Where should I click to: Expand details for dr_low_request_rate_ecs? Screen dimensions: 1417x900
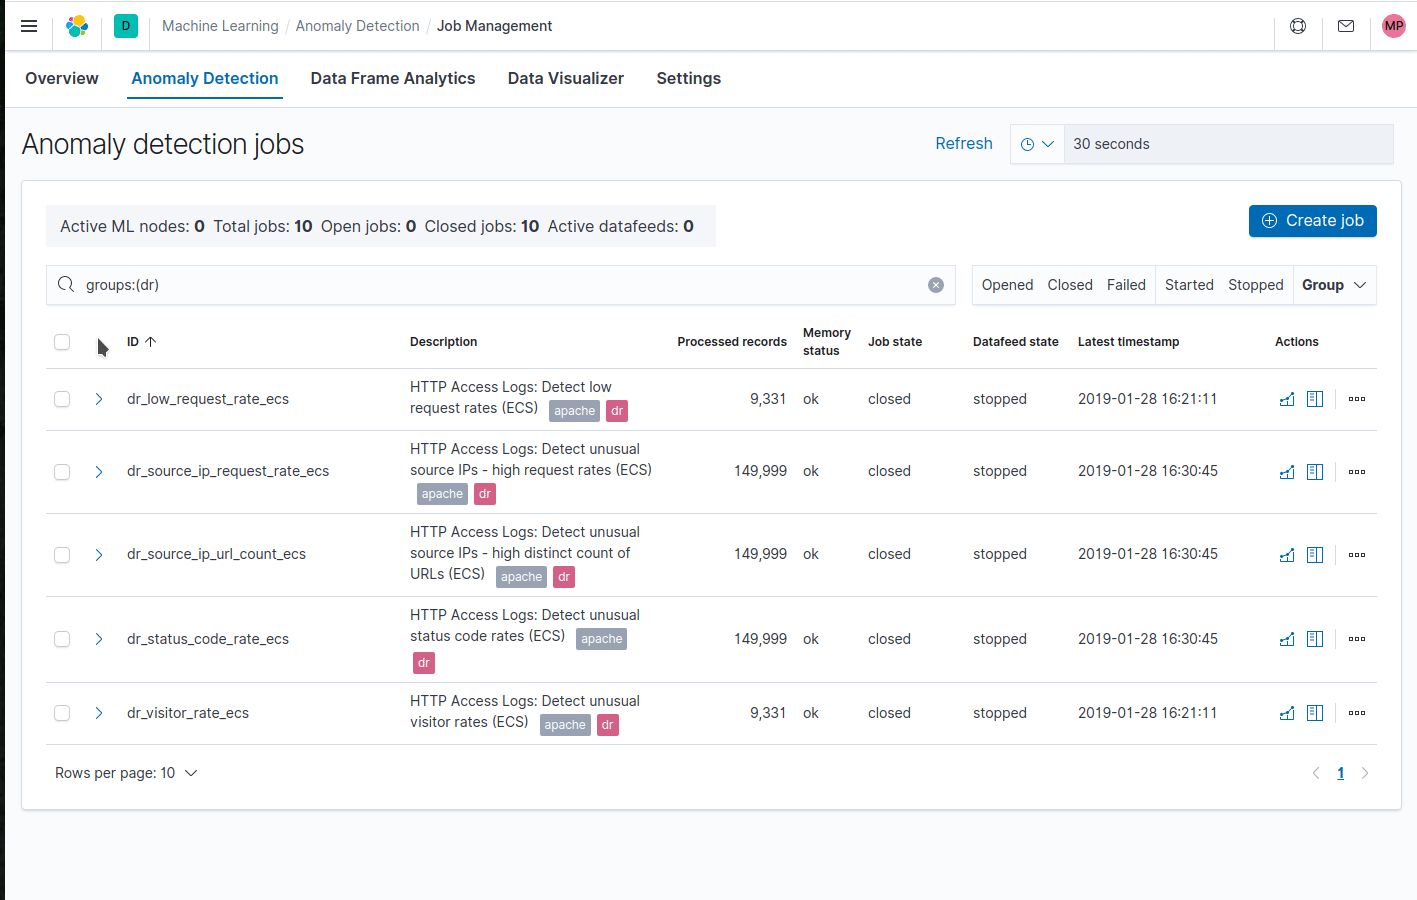pyautogui.click(x=98, y=398)
